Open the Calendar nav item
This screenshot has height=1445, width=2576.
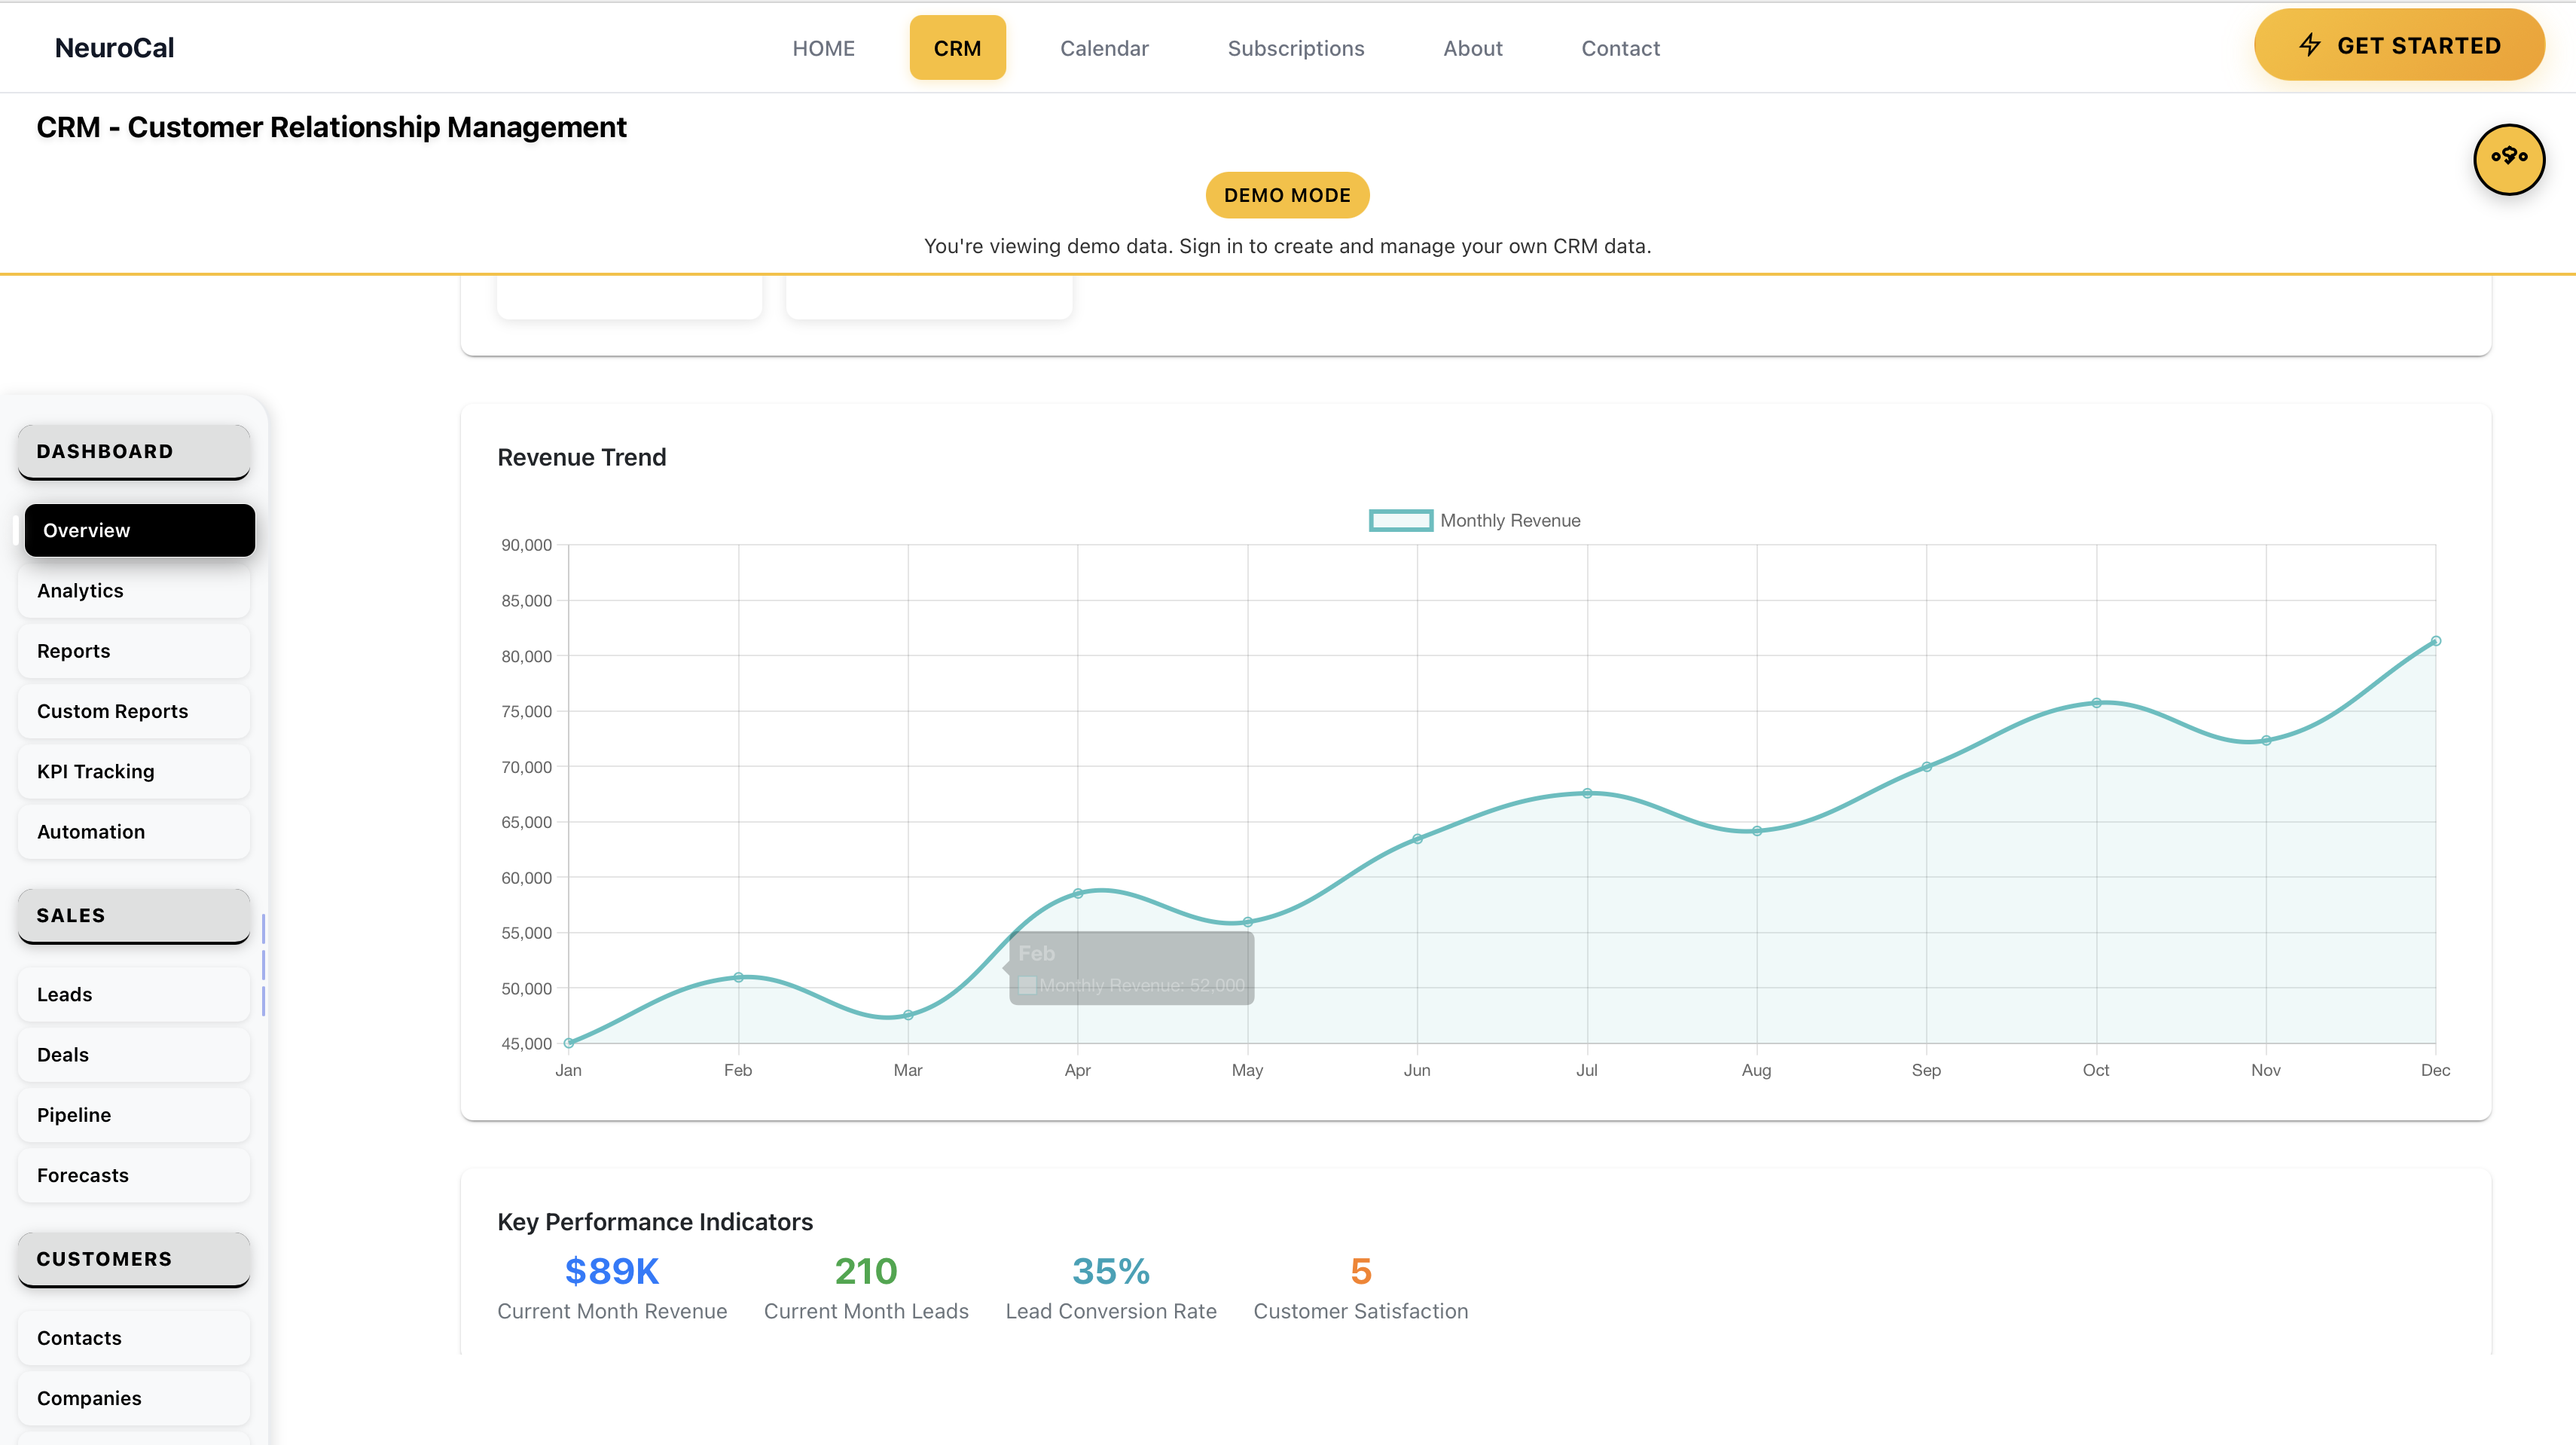tap(1104, 48)
